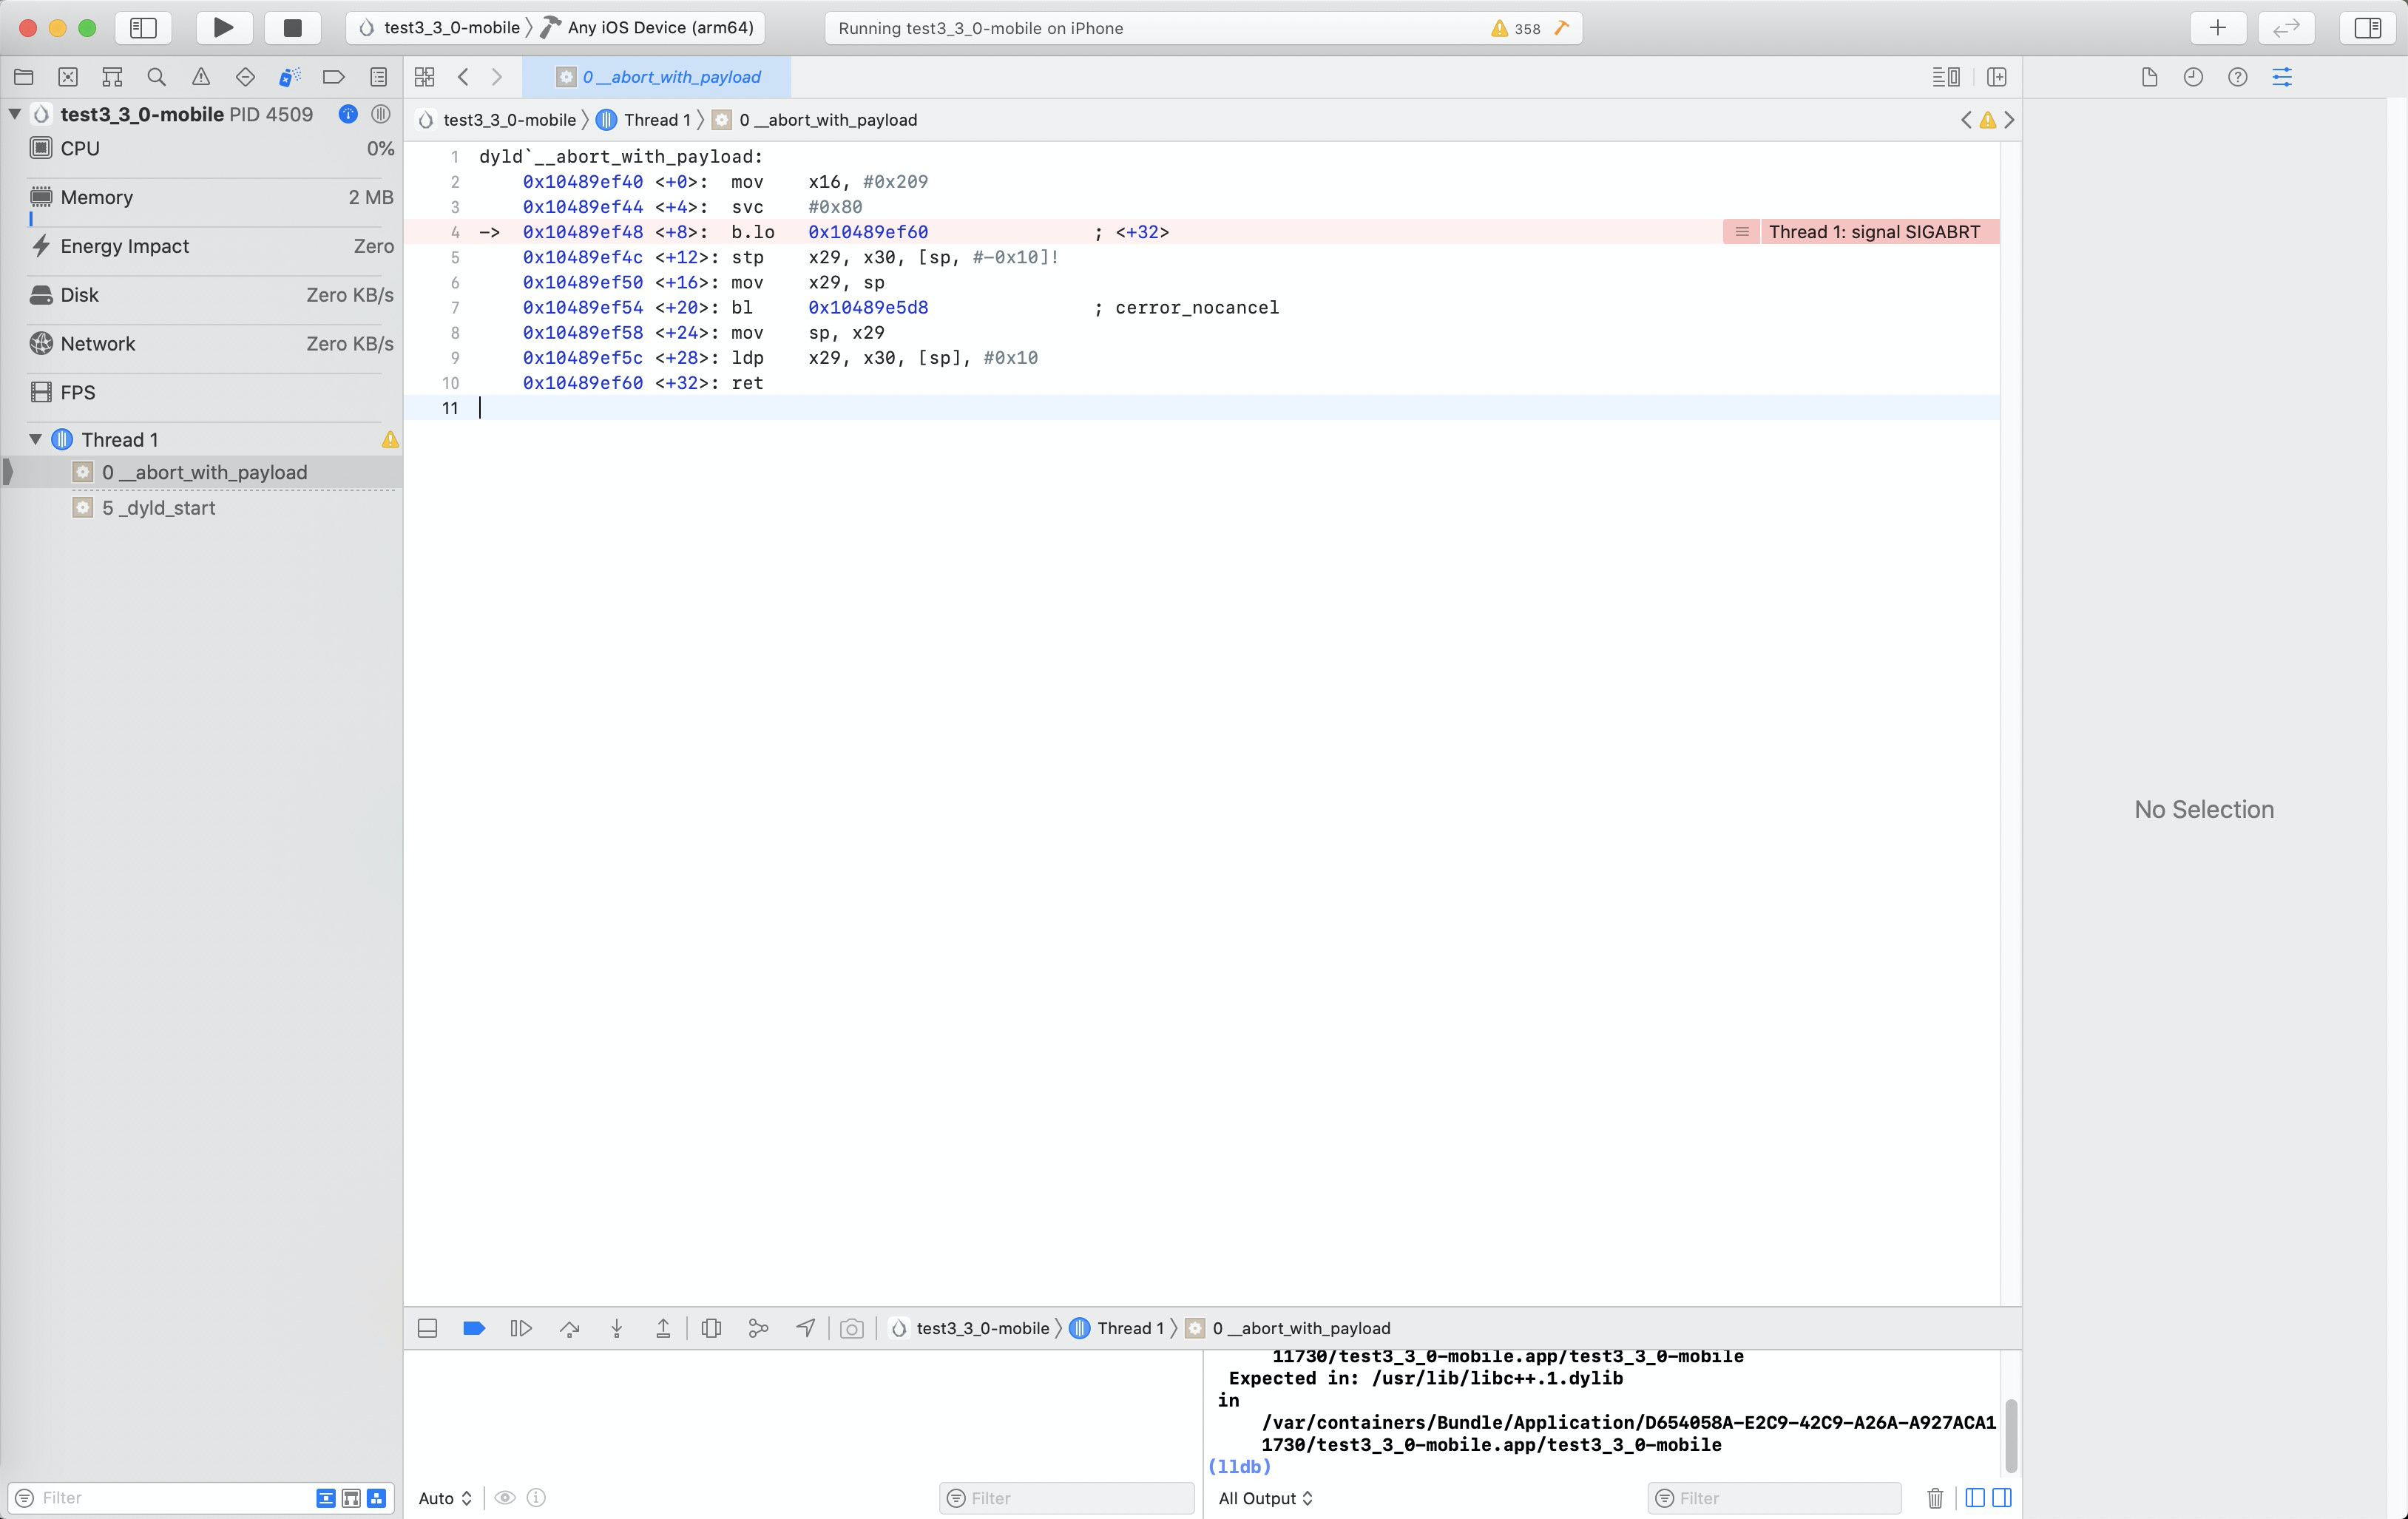Screen dimensions: 2408x1519
Task: Toggle the navigator sidebar visibility
Action: click(143, 28)
